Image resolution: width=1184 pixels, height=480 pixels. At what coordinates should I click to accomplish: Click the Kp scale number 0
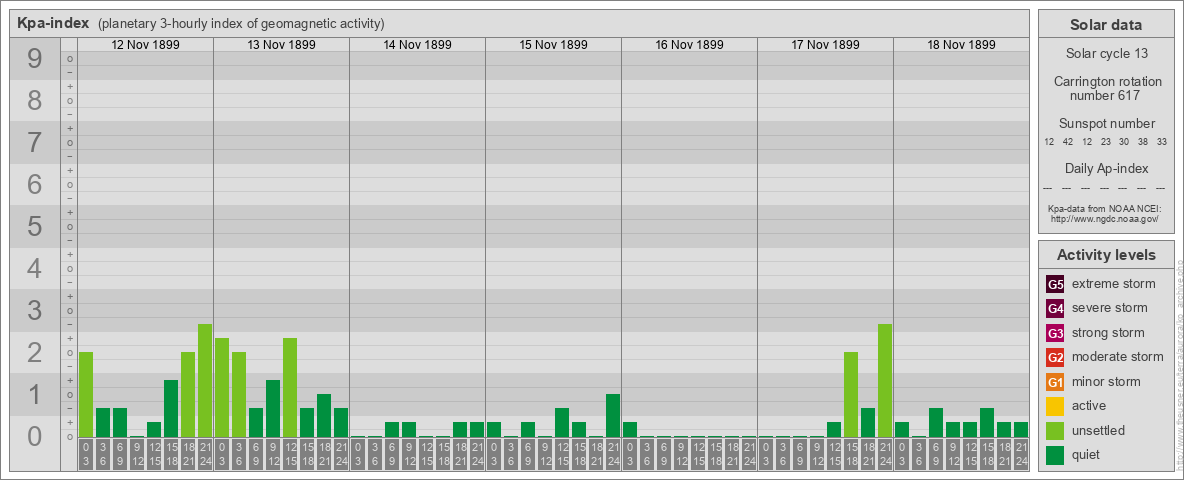pos(35,436)
